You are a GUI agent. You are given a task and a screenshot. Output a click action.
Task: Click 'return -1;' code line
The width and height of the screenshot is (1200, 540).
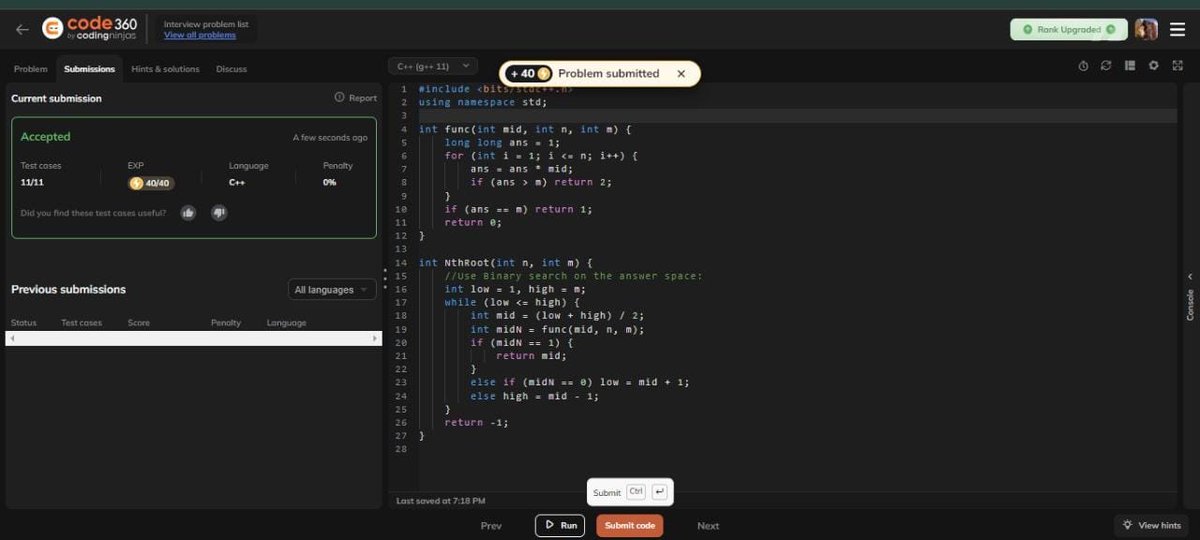pyautogui.click(x=476, y=422)
